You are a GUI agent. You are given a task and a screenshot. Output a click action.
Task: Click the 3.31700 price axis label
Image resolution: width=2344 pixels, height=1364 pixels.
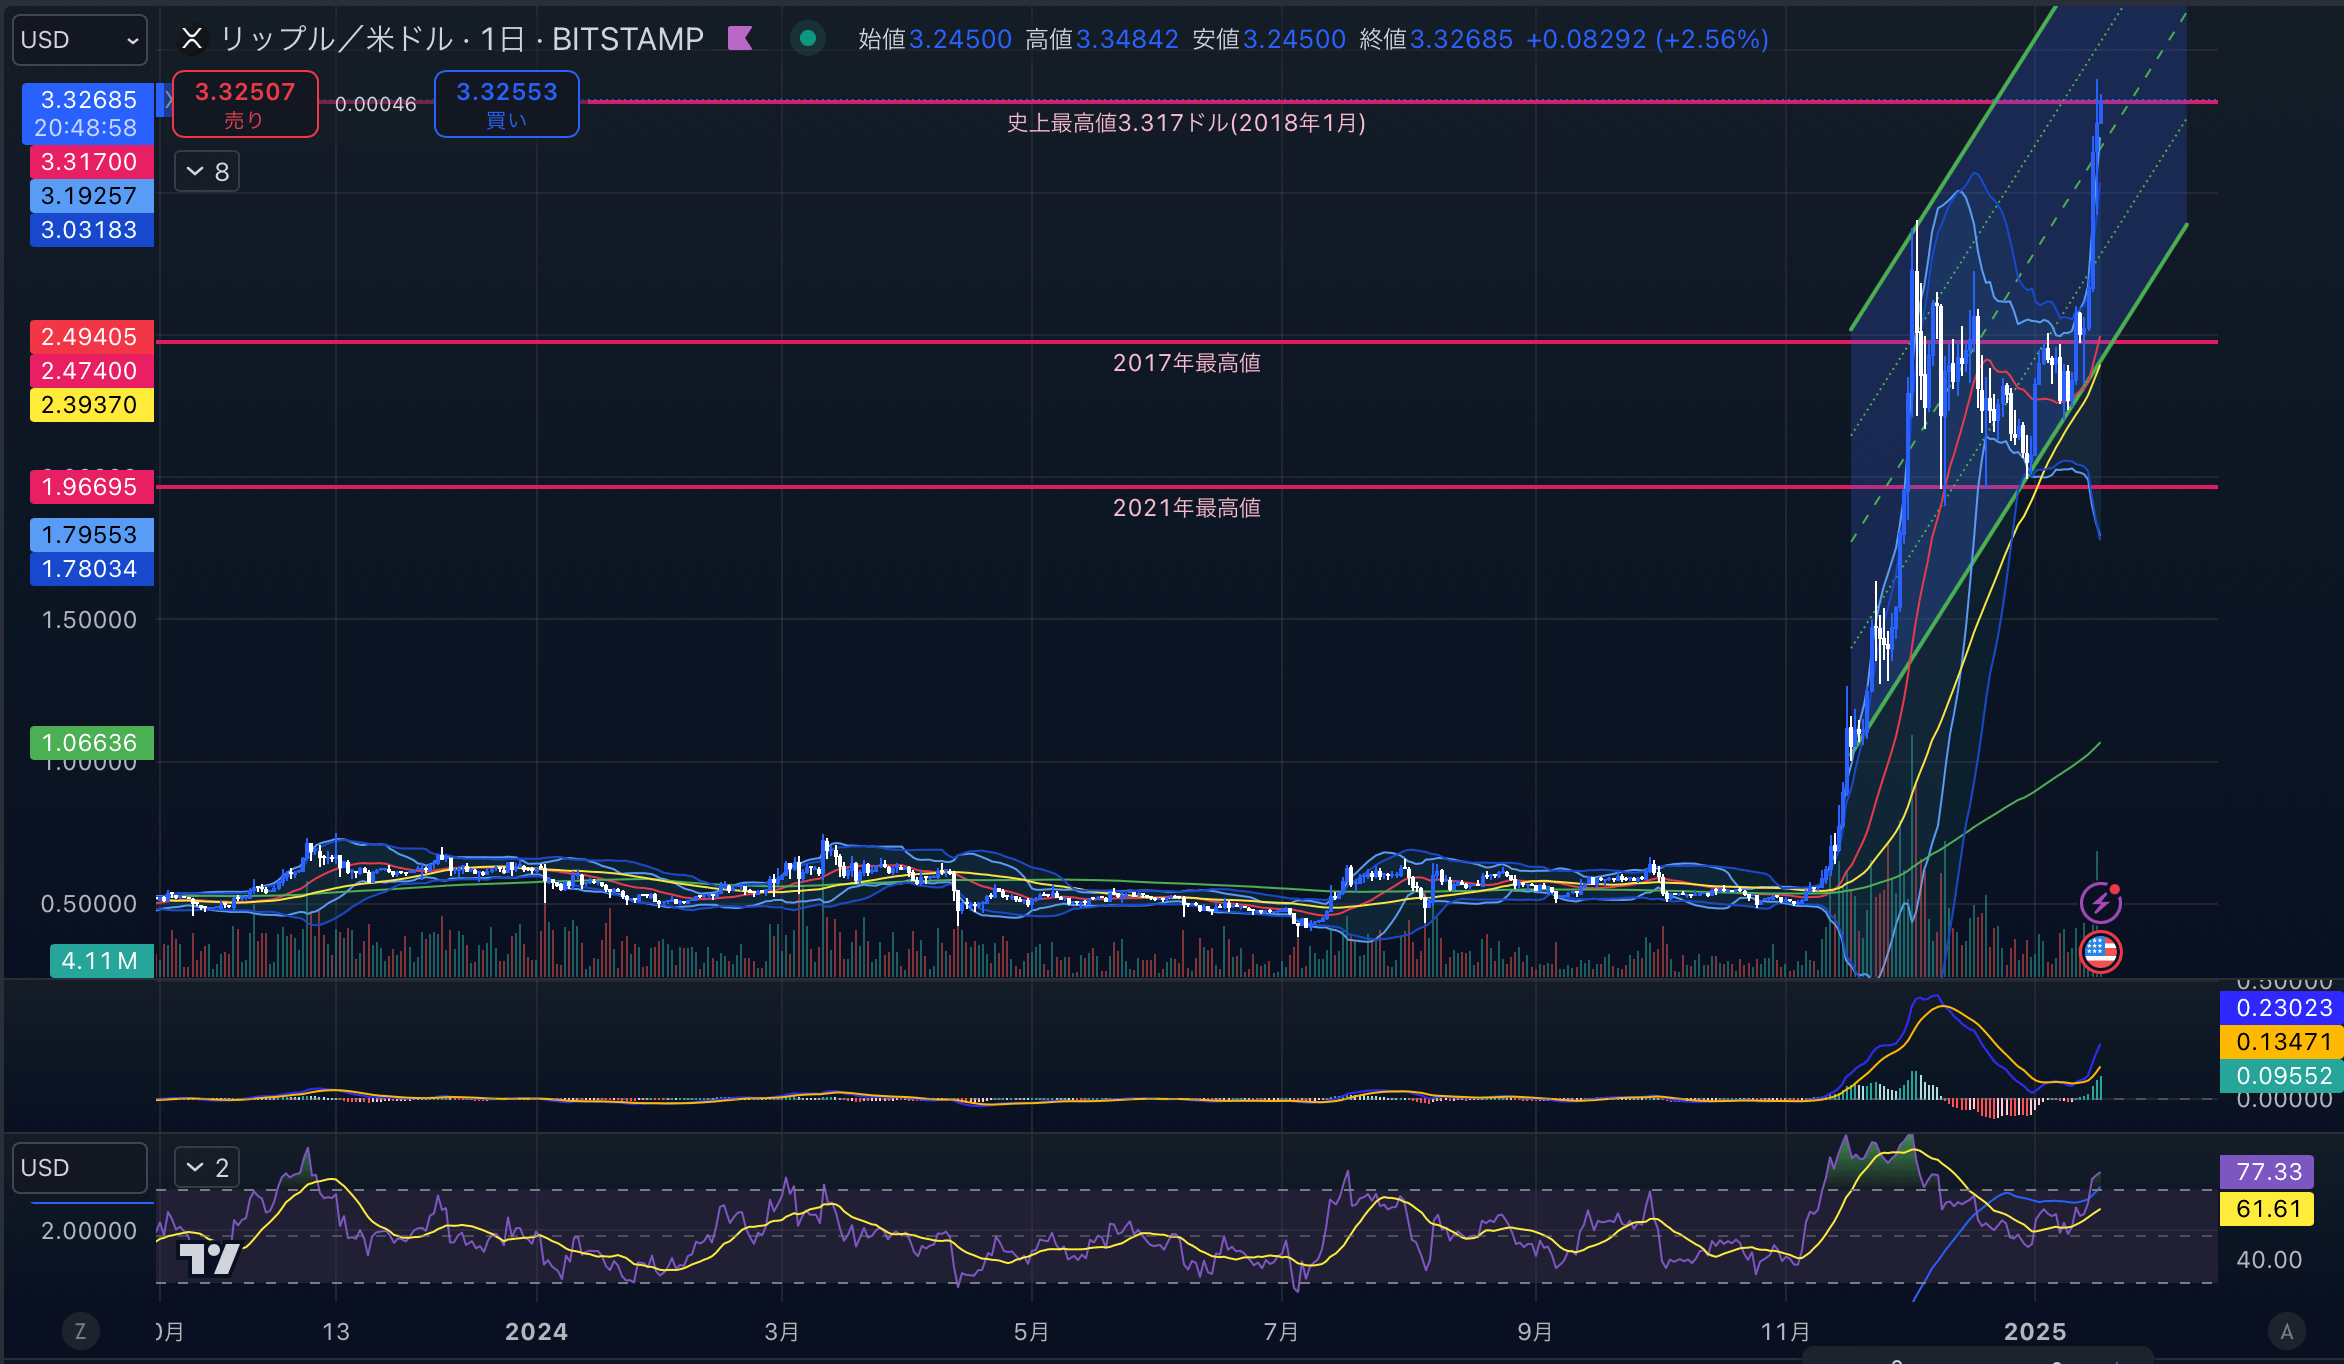tap(92, 162)
